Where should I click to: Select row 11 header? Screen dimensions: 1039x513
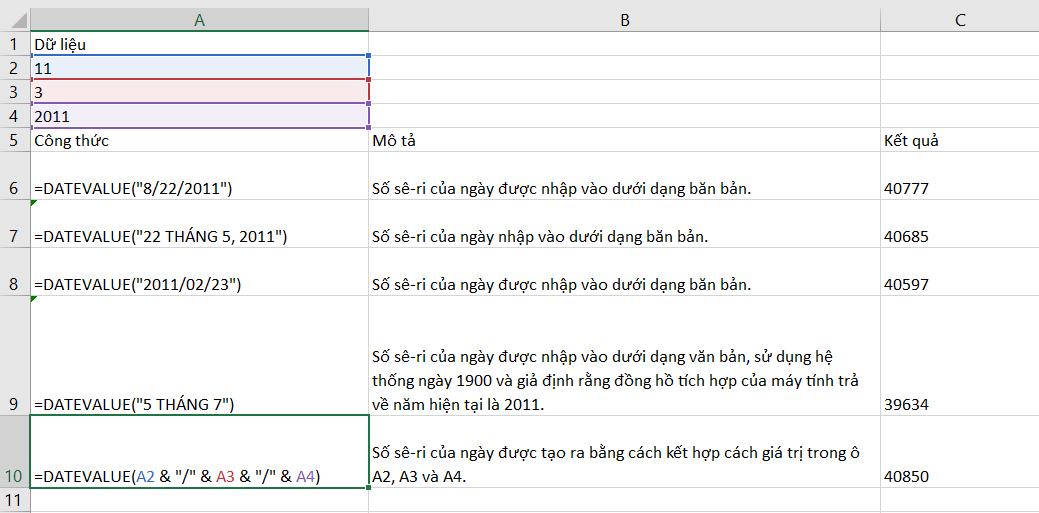click(15, 499)
